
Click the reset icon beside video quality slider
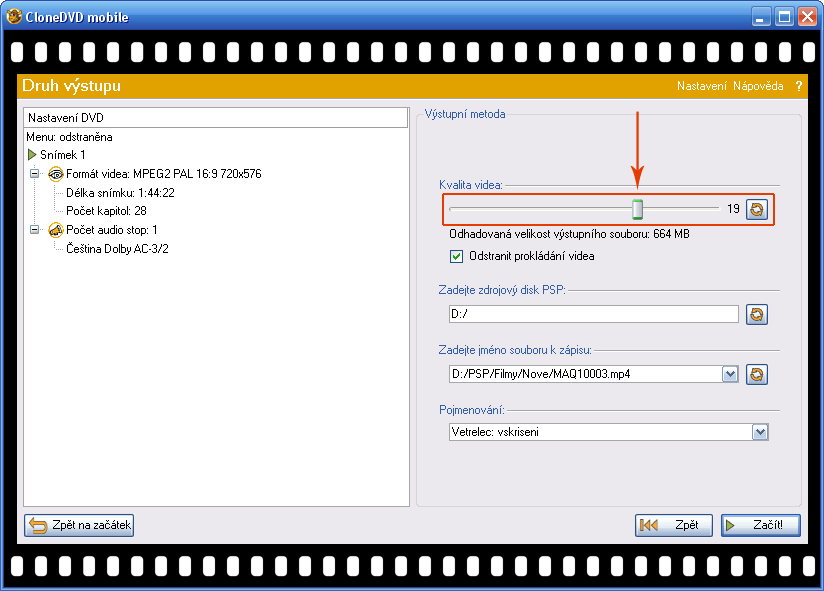point(757,210)
